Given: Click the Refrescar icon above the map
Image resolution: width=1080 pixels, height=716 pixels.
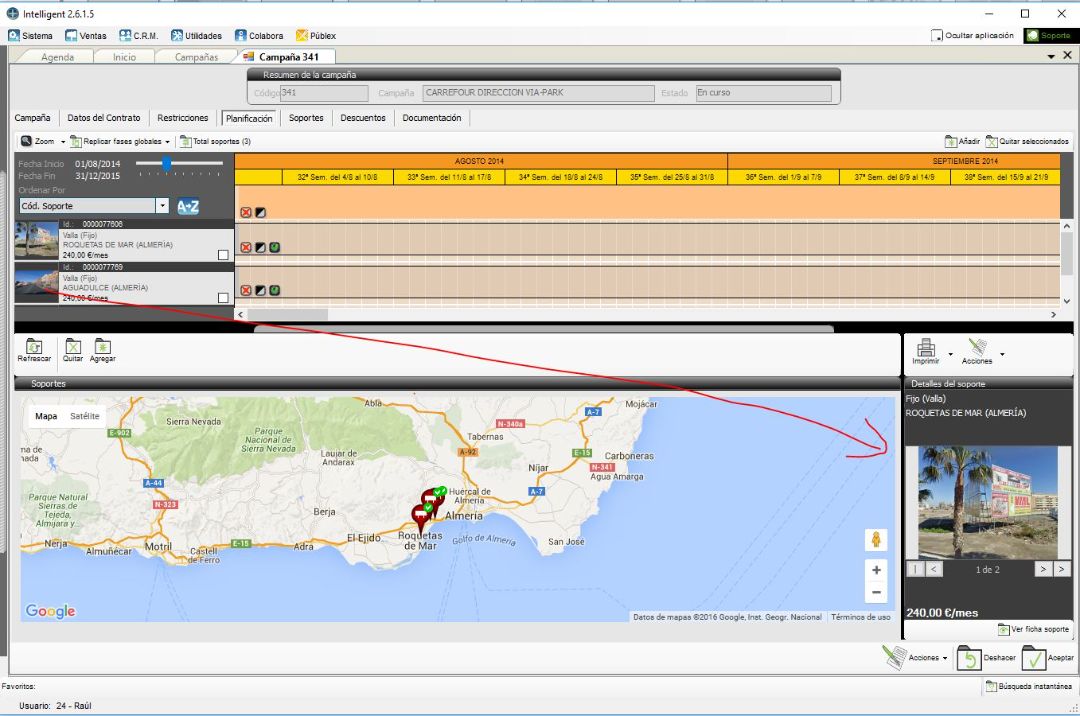Looking at the screenshot, I should (x=34, y=346).
